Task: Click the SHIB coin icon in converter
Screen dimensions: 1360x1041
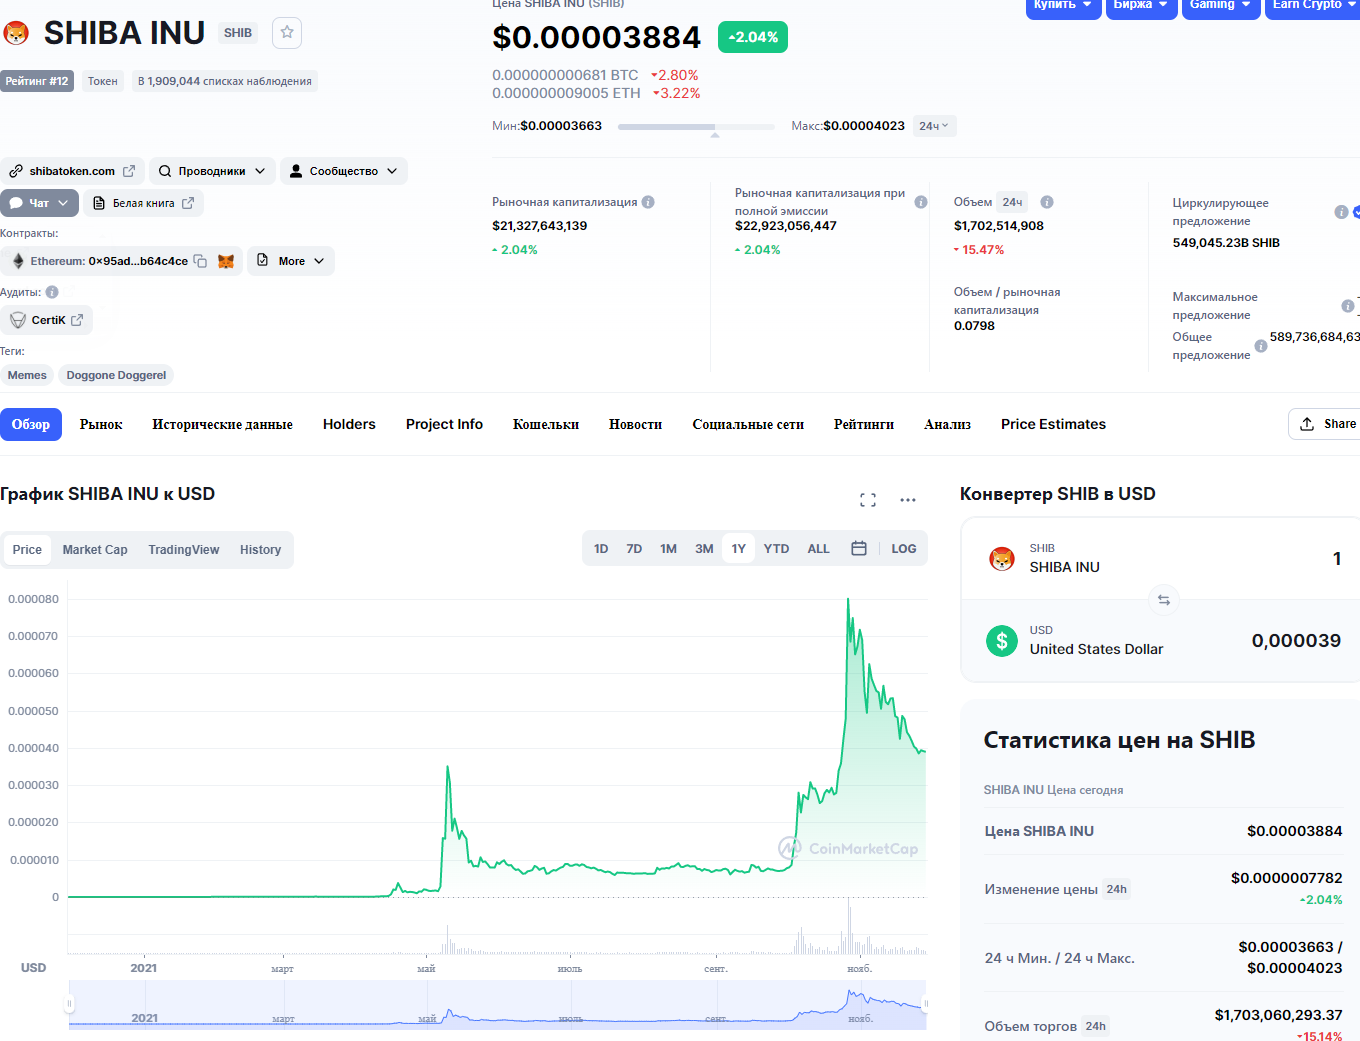Action: pyautogui.click(x=1002, y=558)
